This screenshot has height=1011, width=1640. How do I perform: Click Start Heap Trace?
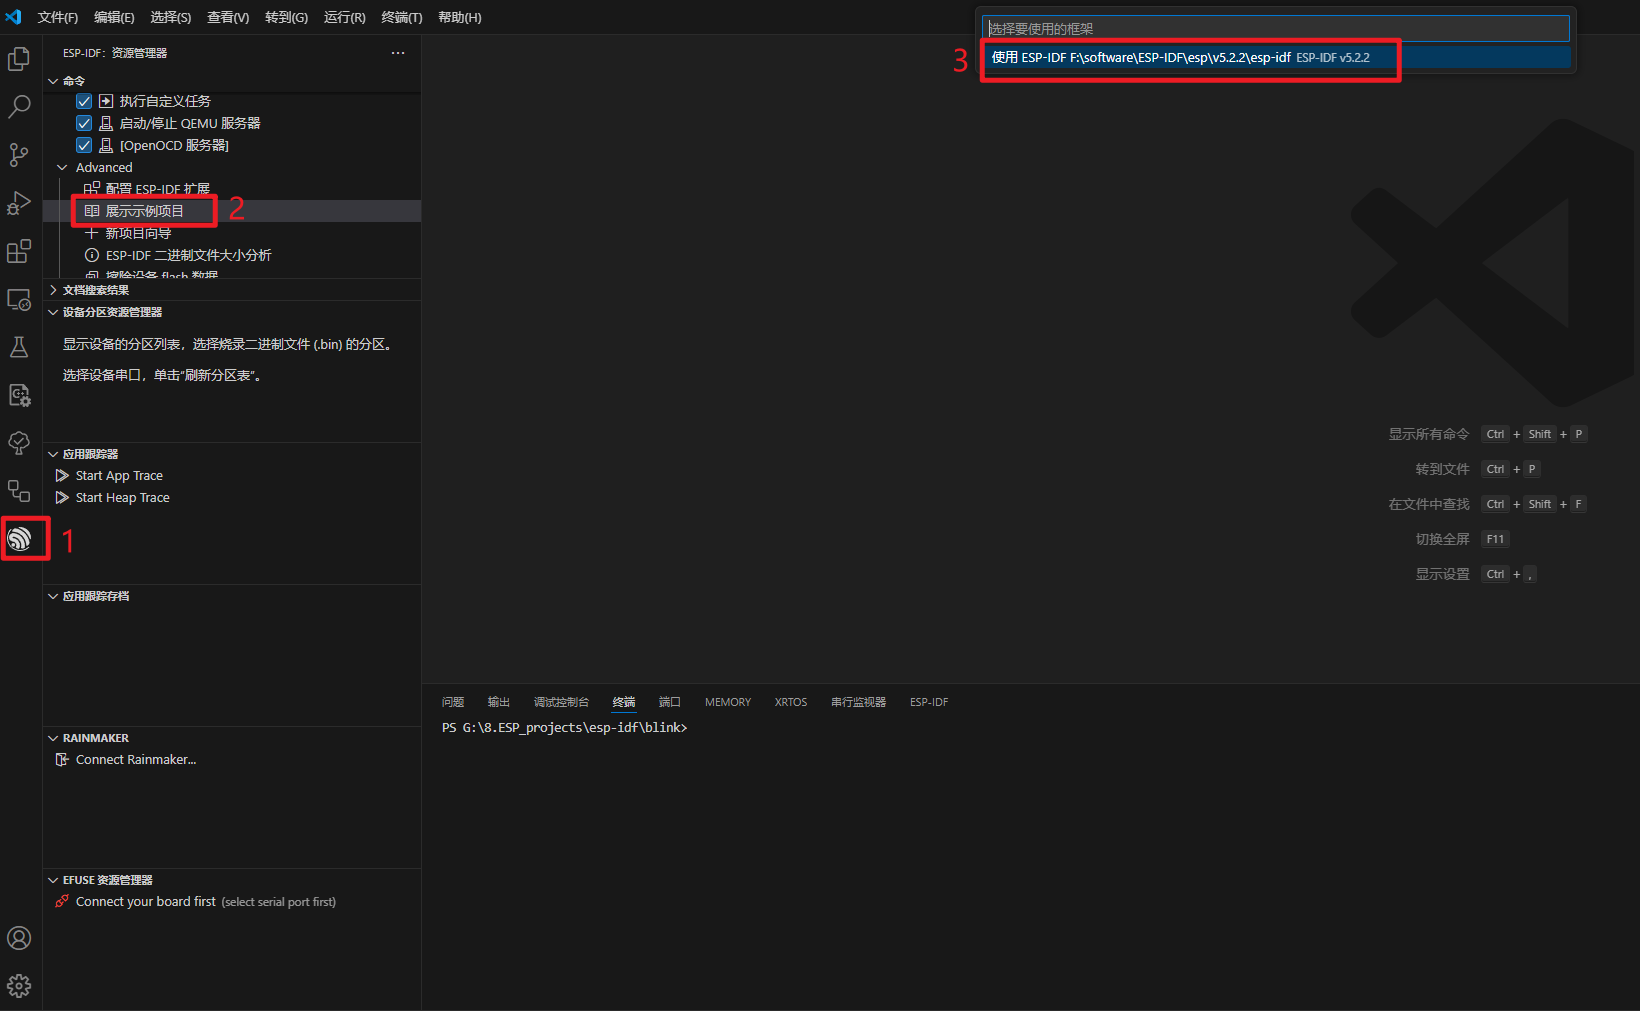click(123, 498)
